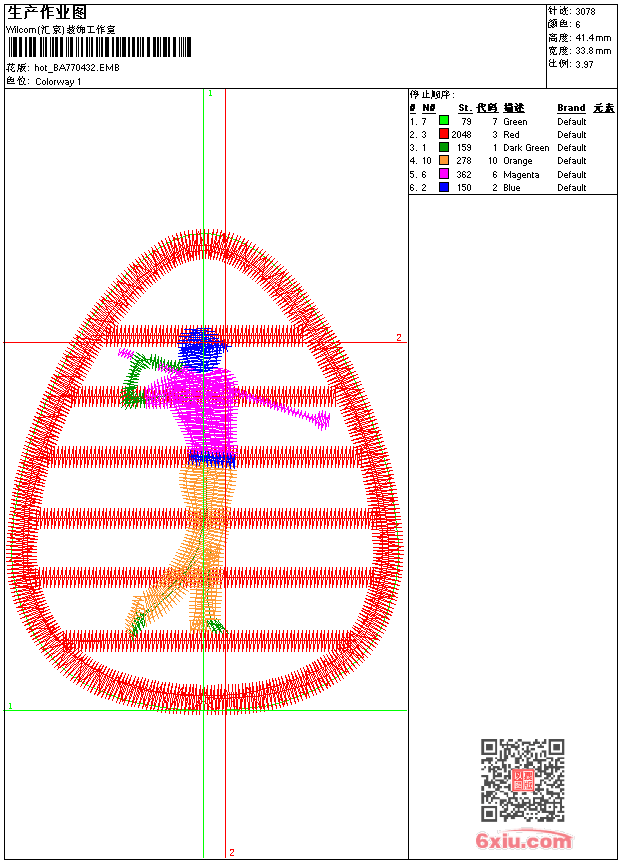
Task: Click the Colorway 1 label
Action: [x=58, y=81]
